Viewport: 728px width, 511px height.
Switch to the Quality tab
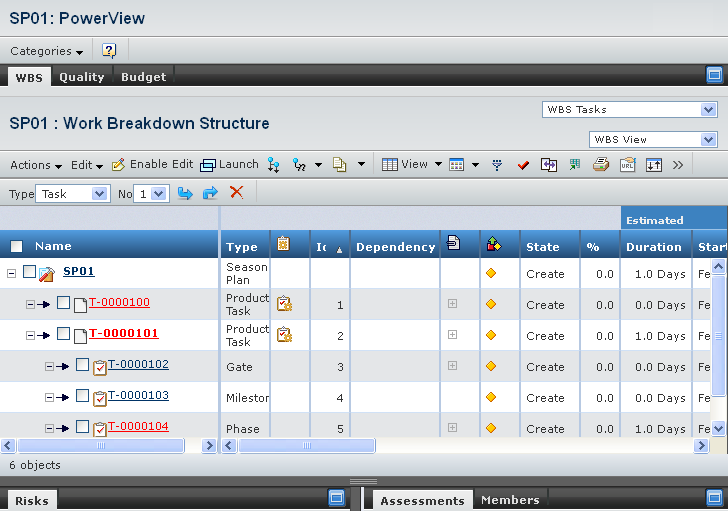point(82,77)
